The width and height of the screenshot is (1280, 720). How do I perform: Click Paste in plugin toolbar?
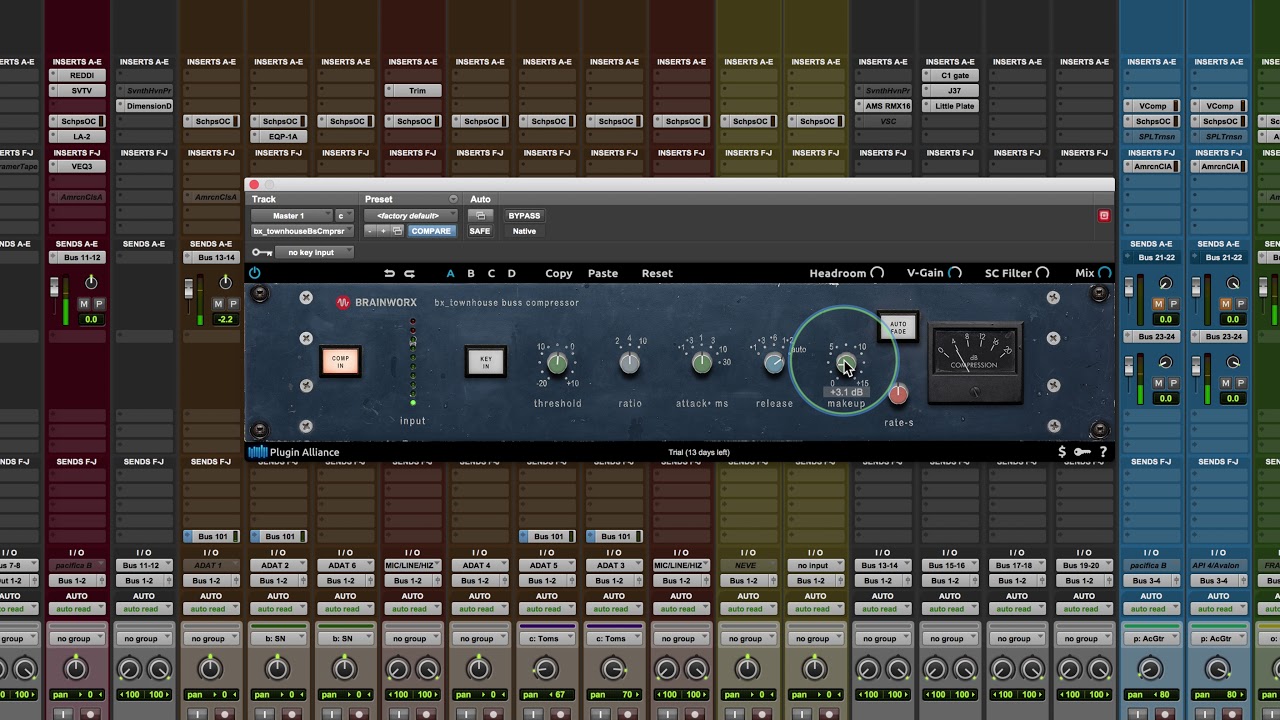(603, 273)
